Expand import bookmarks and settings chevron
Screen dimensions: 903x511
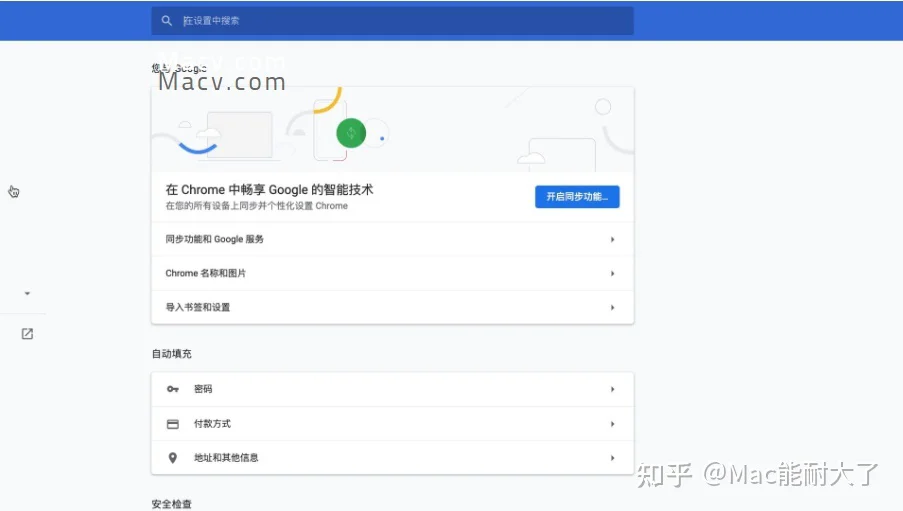pyautogui.click(x=612, y=307)
